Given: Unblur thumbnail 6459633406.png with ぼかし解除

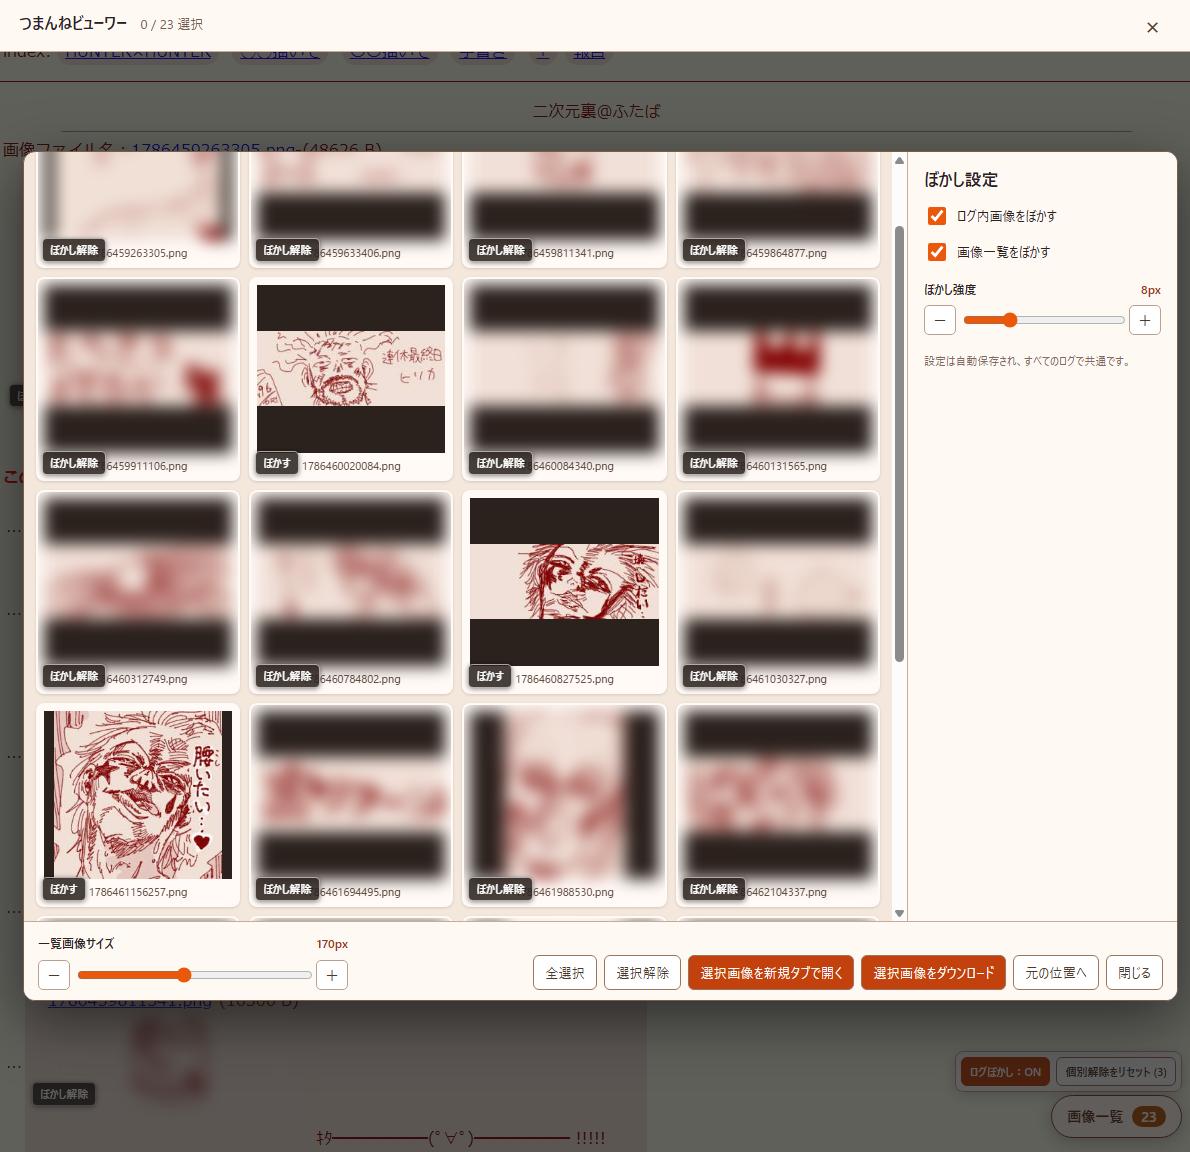Looking at the screenshot, I should click(x=287, y=250).
